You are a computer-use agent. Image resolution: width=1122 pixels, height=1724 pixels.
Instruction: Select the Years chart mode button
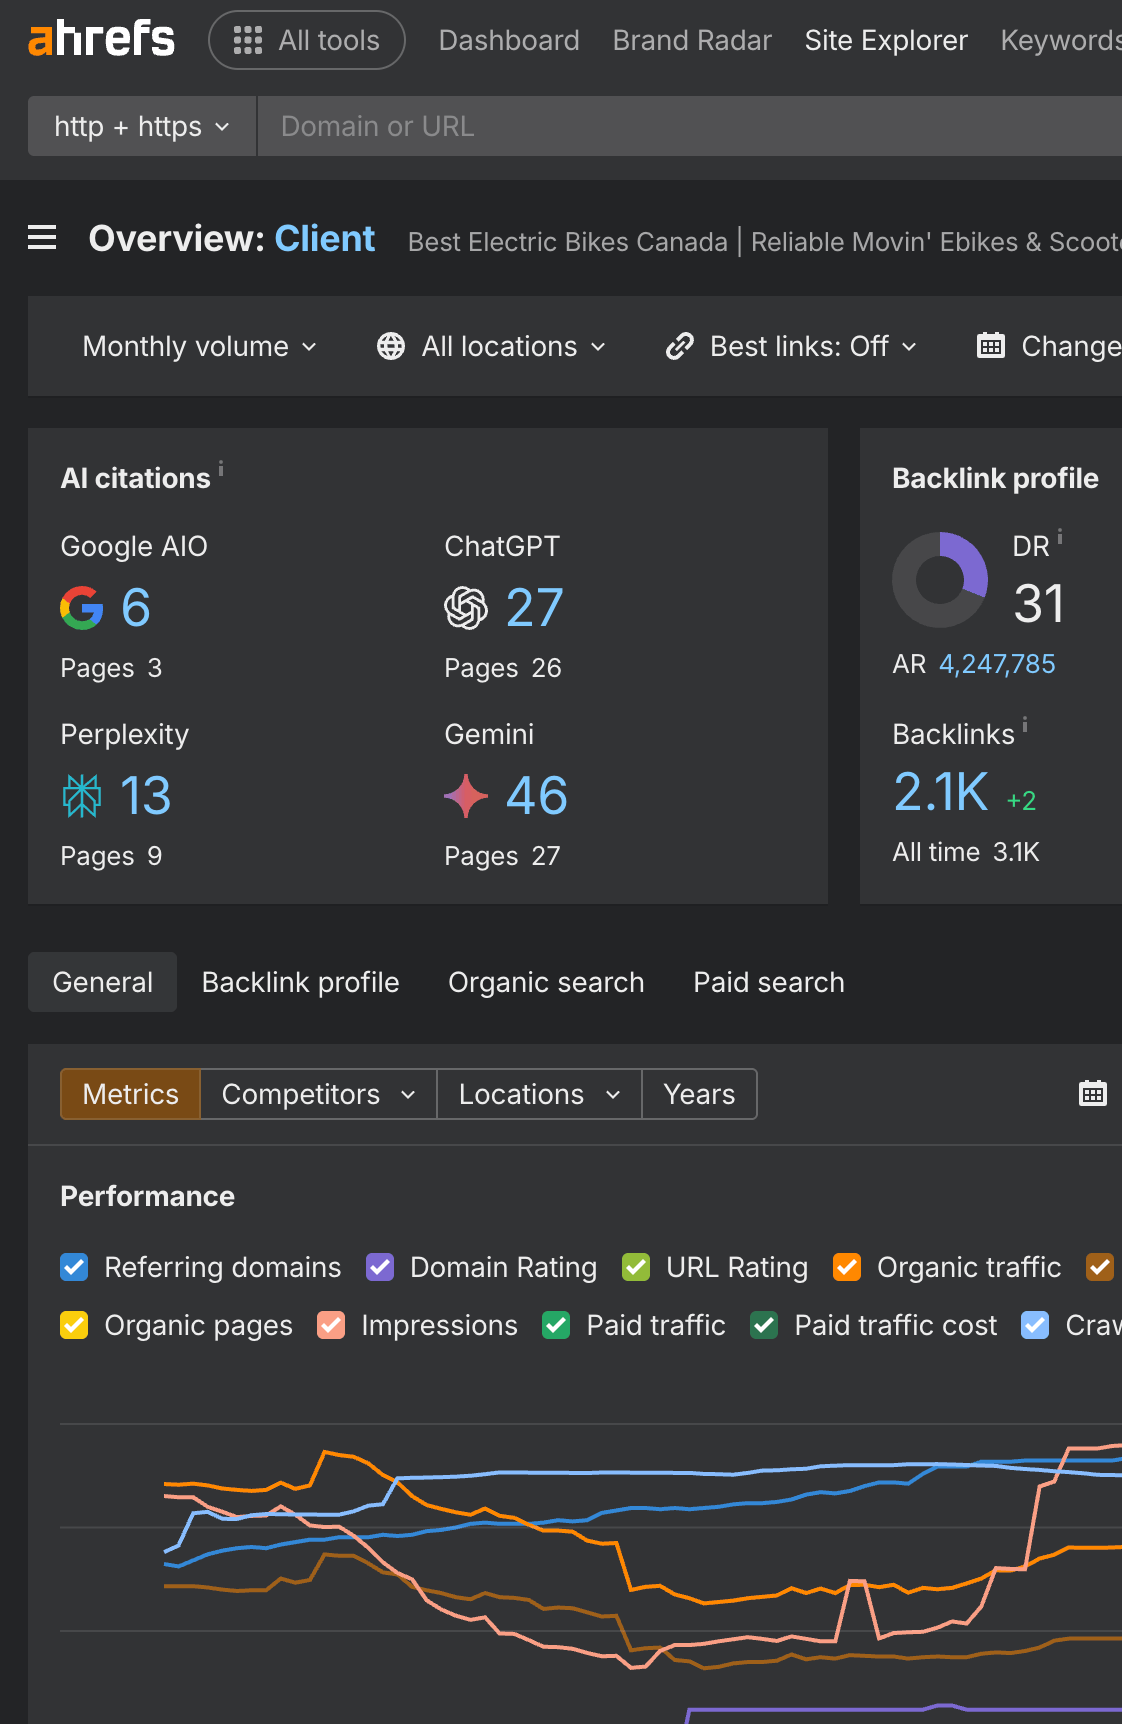(x=699, y=1094)
